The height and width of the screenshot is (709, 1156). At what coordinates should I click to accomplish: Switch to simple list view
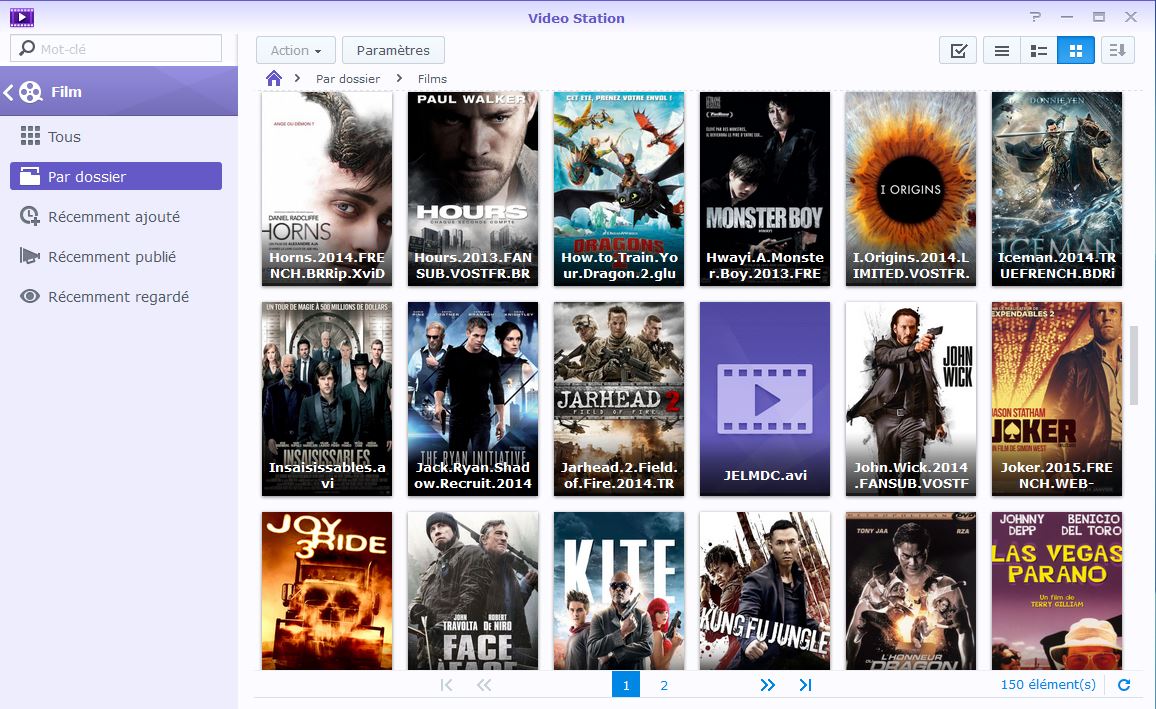tap(1001, 50)
